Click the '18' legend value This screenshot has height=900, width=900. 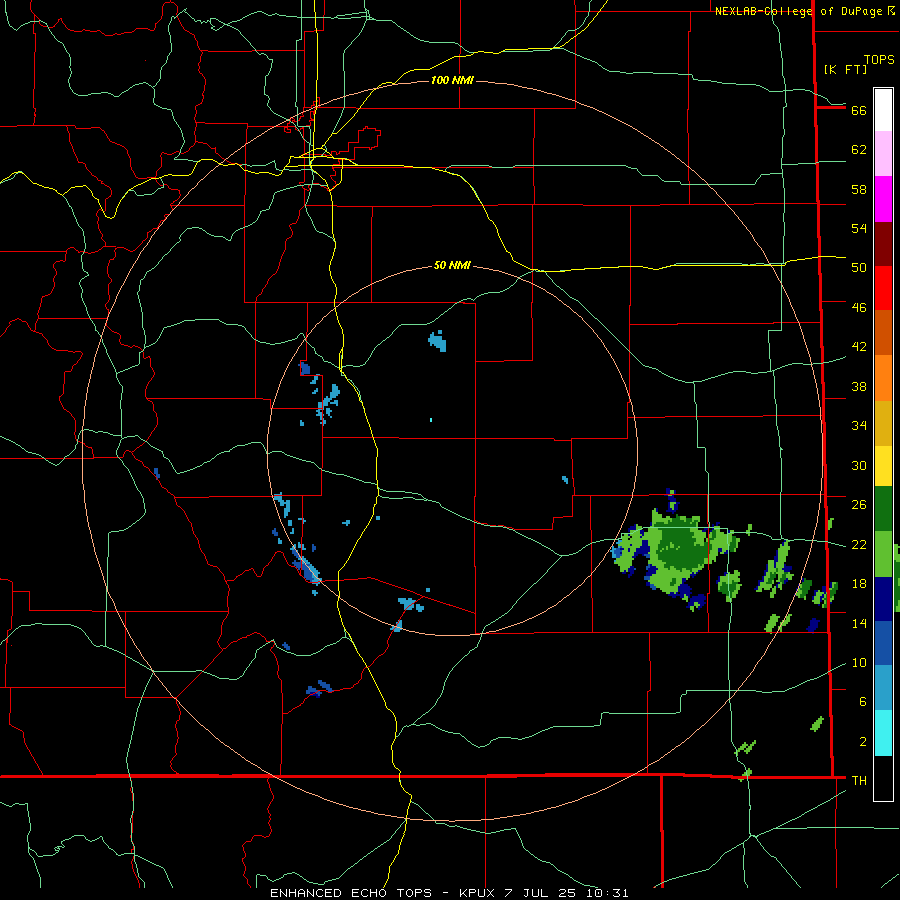859,584
